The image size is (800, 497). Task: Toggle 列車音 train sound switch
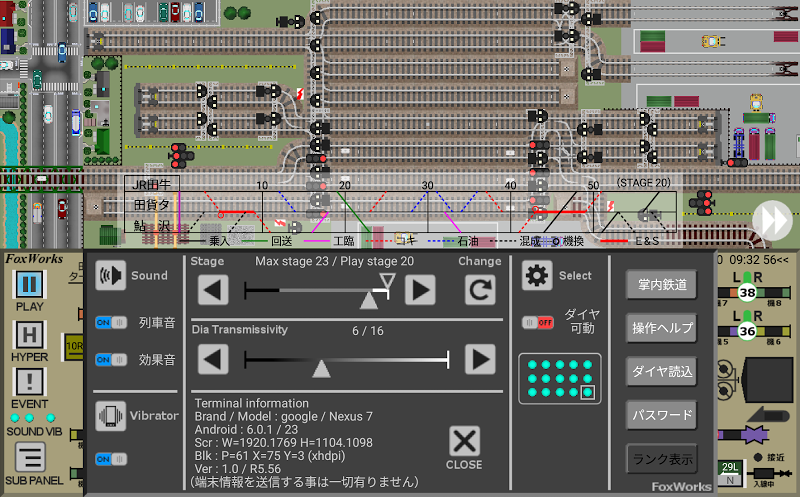[111, 322]
